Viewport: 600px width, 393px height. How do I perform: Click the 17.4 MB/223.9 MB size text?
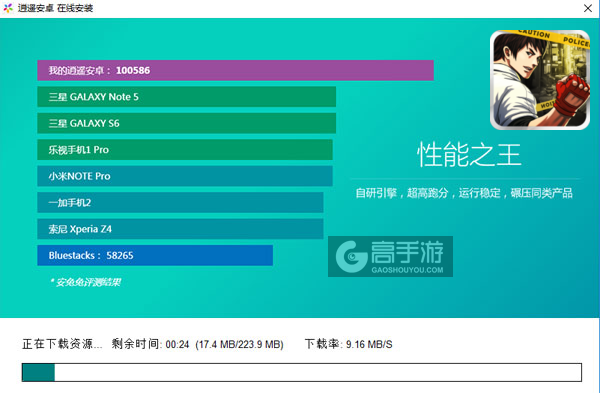(x=240, y=344)
